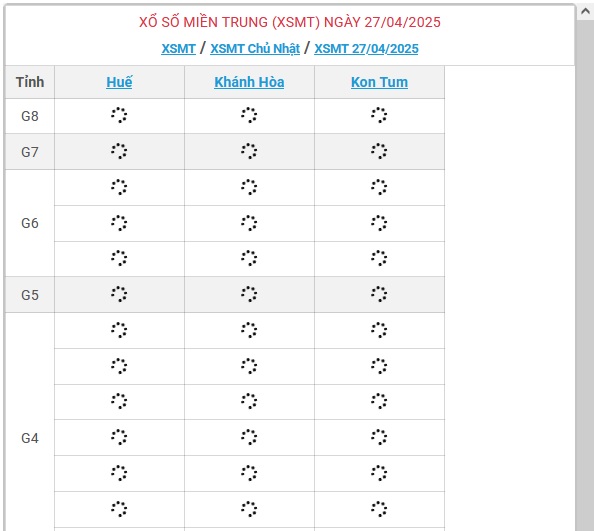Click the scrollbar up arrow button
Viewport: 594px width, 531px height.
(585, 12)
